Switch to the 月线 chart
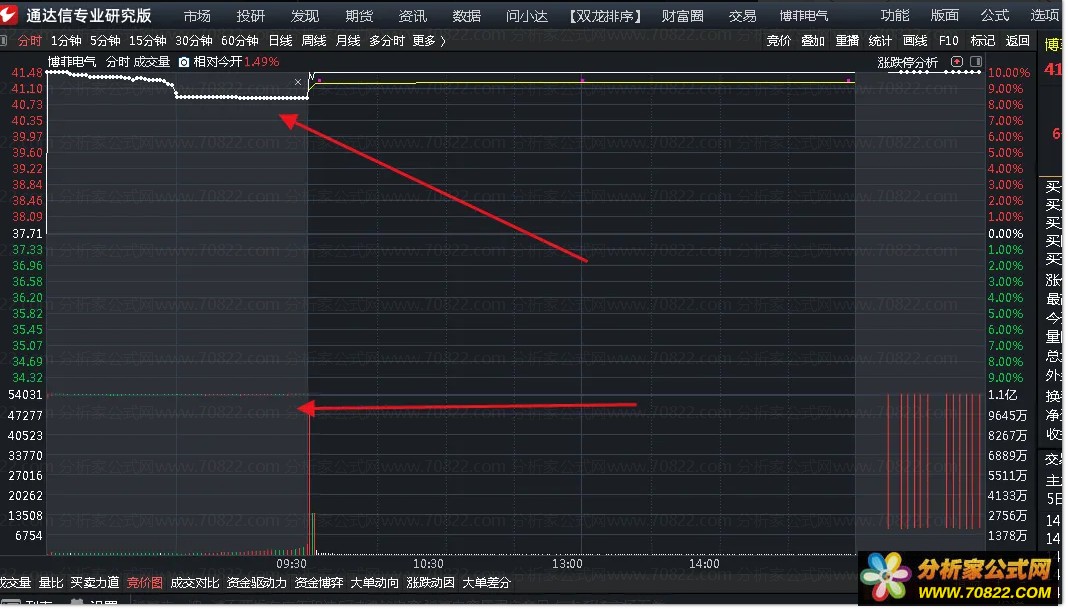 (x=348, y=41)
